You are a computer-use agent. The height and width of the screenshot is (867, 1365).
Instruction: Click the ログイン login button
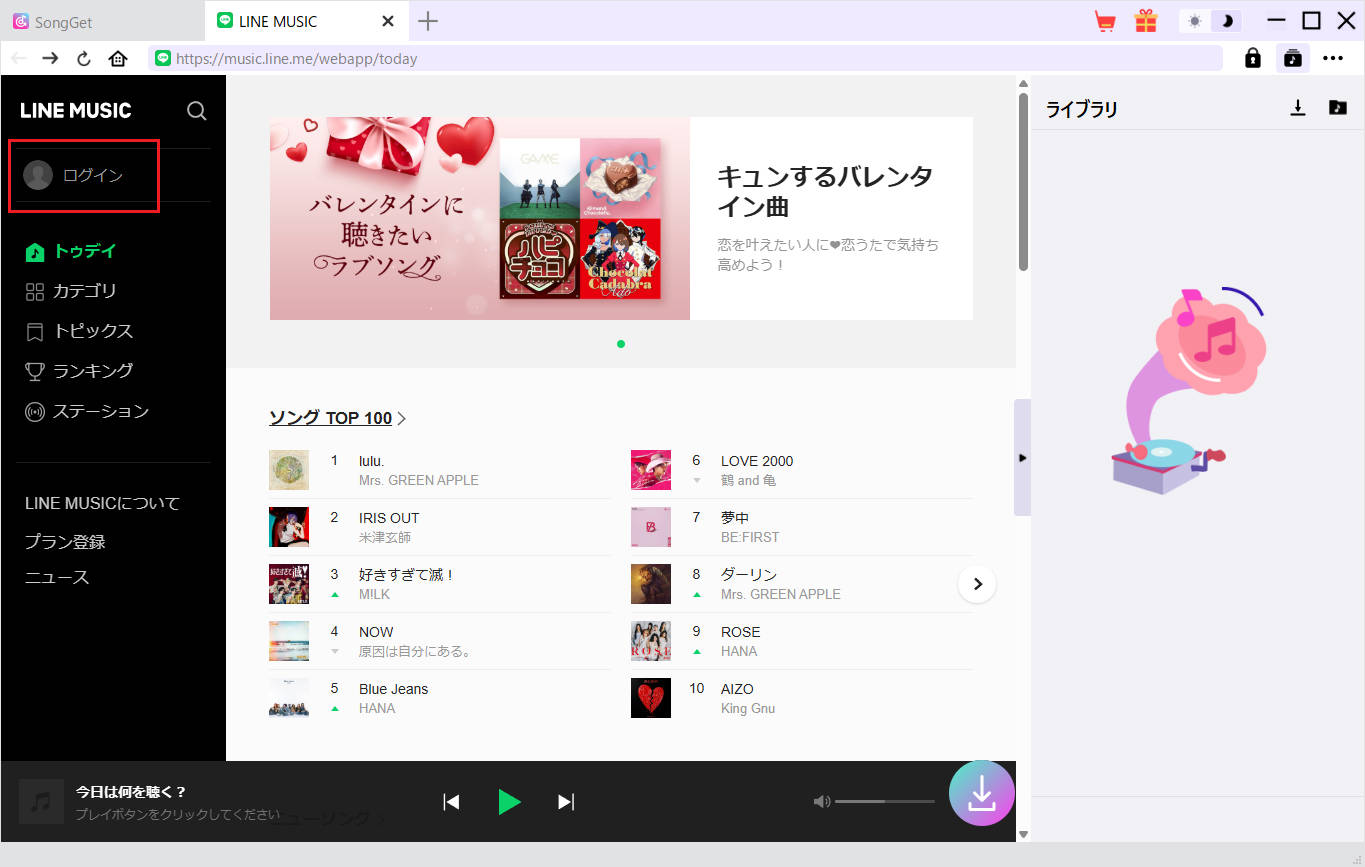83,175
